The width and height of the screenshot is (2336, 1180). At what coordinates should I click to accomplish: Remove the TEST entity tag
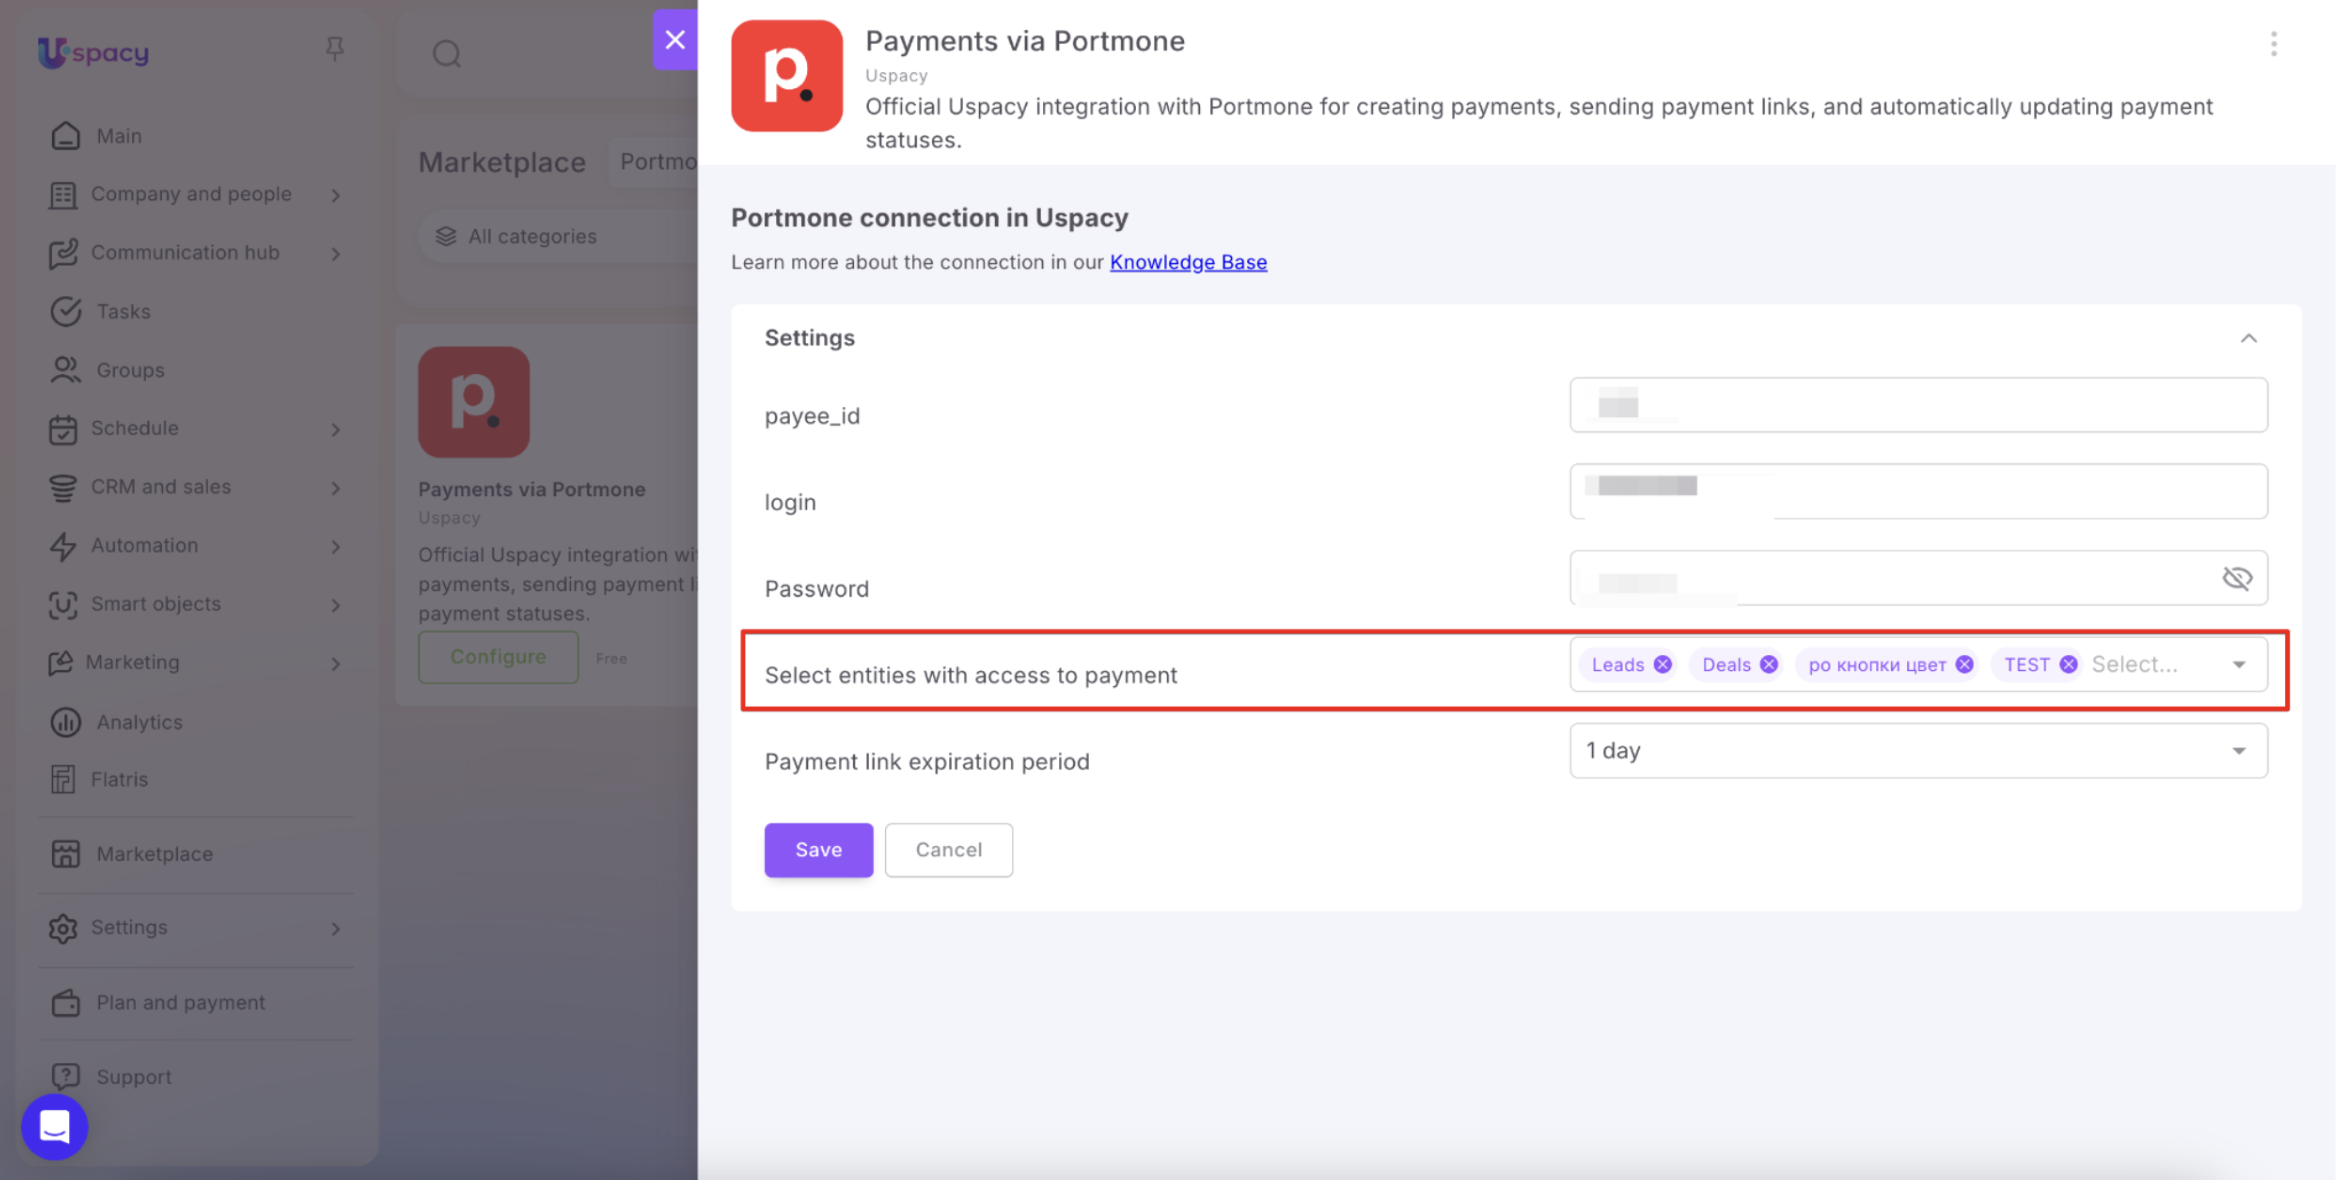[2068, 665]
